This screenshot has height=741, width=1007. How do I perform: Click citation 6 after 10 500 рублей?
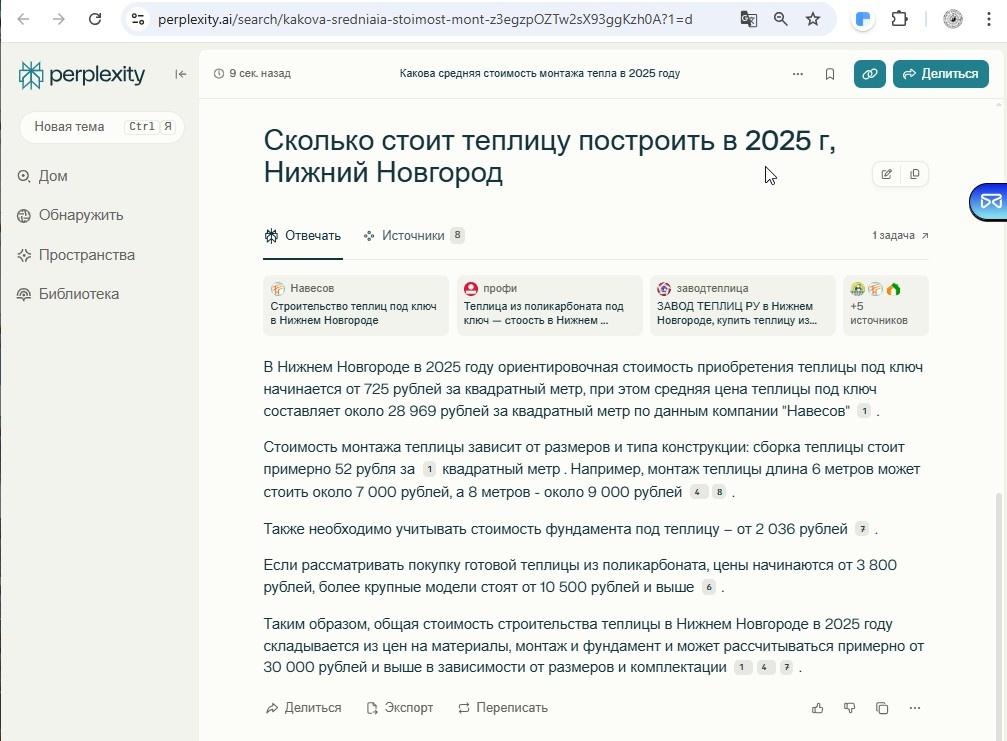(709, 587)
